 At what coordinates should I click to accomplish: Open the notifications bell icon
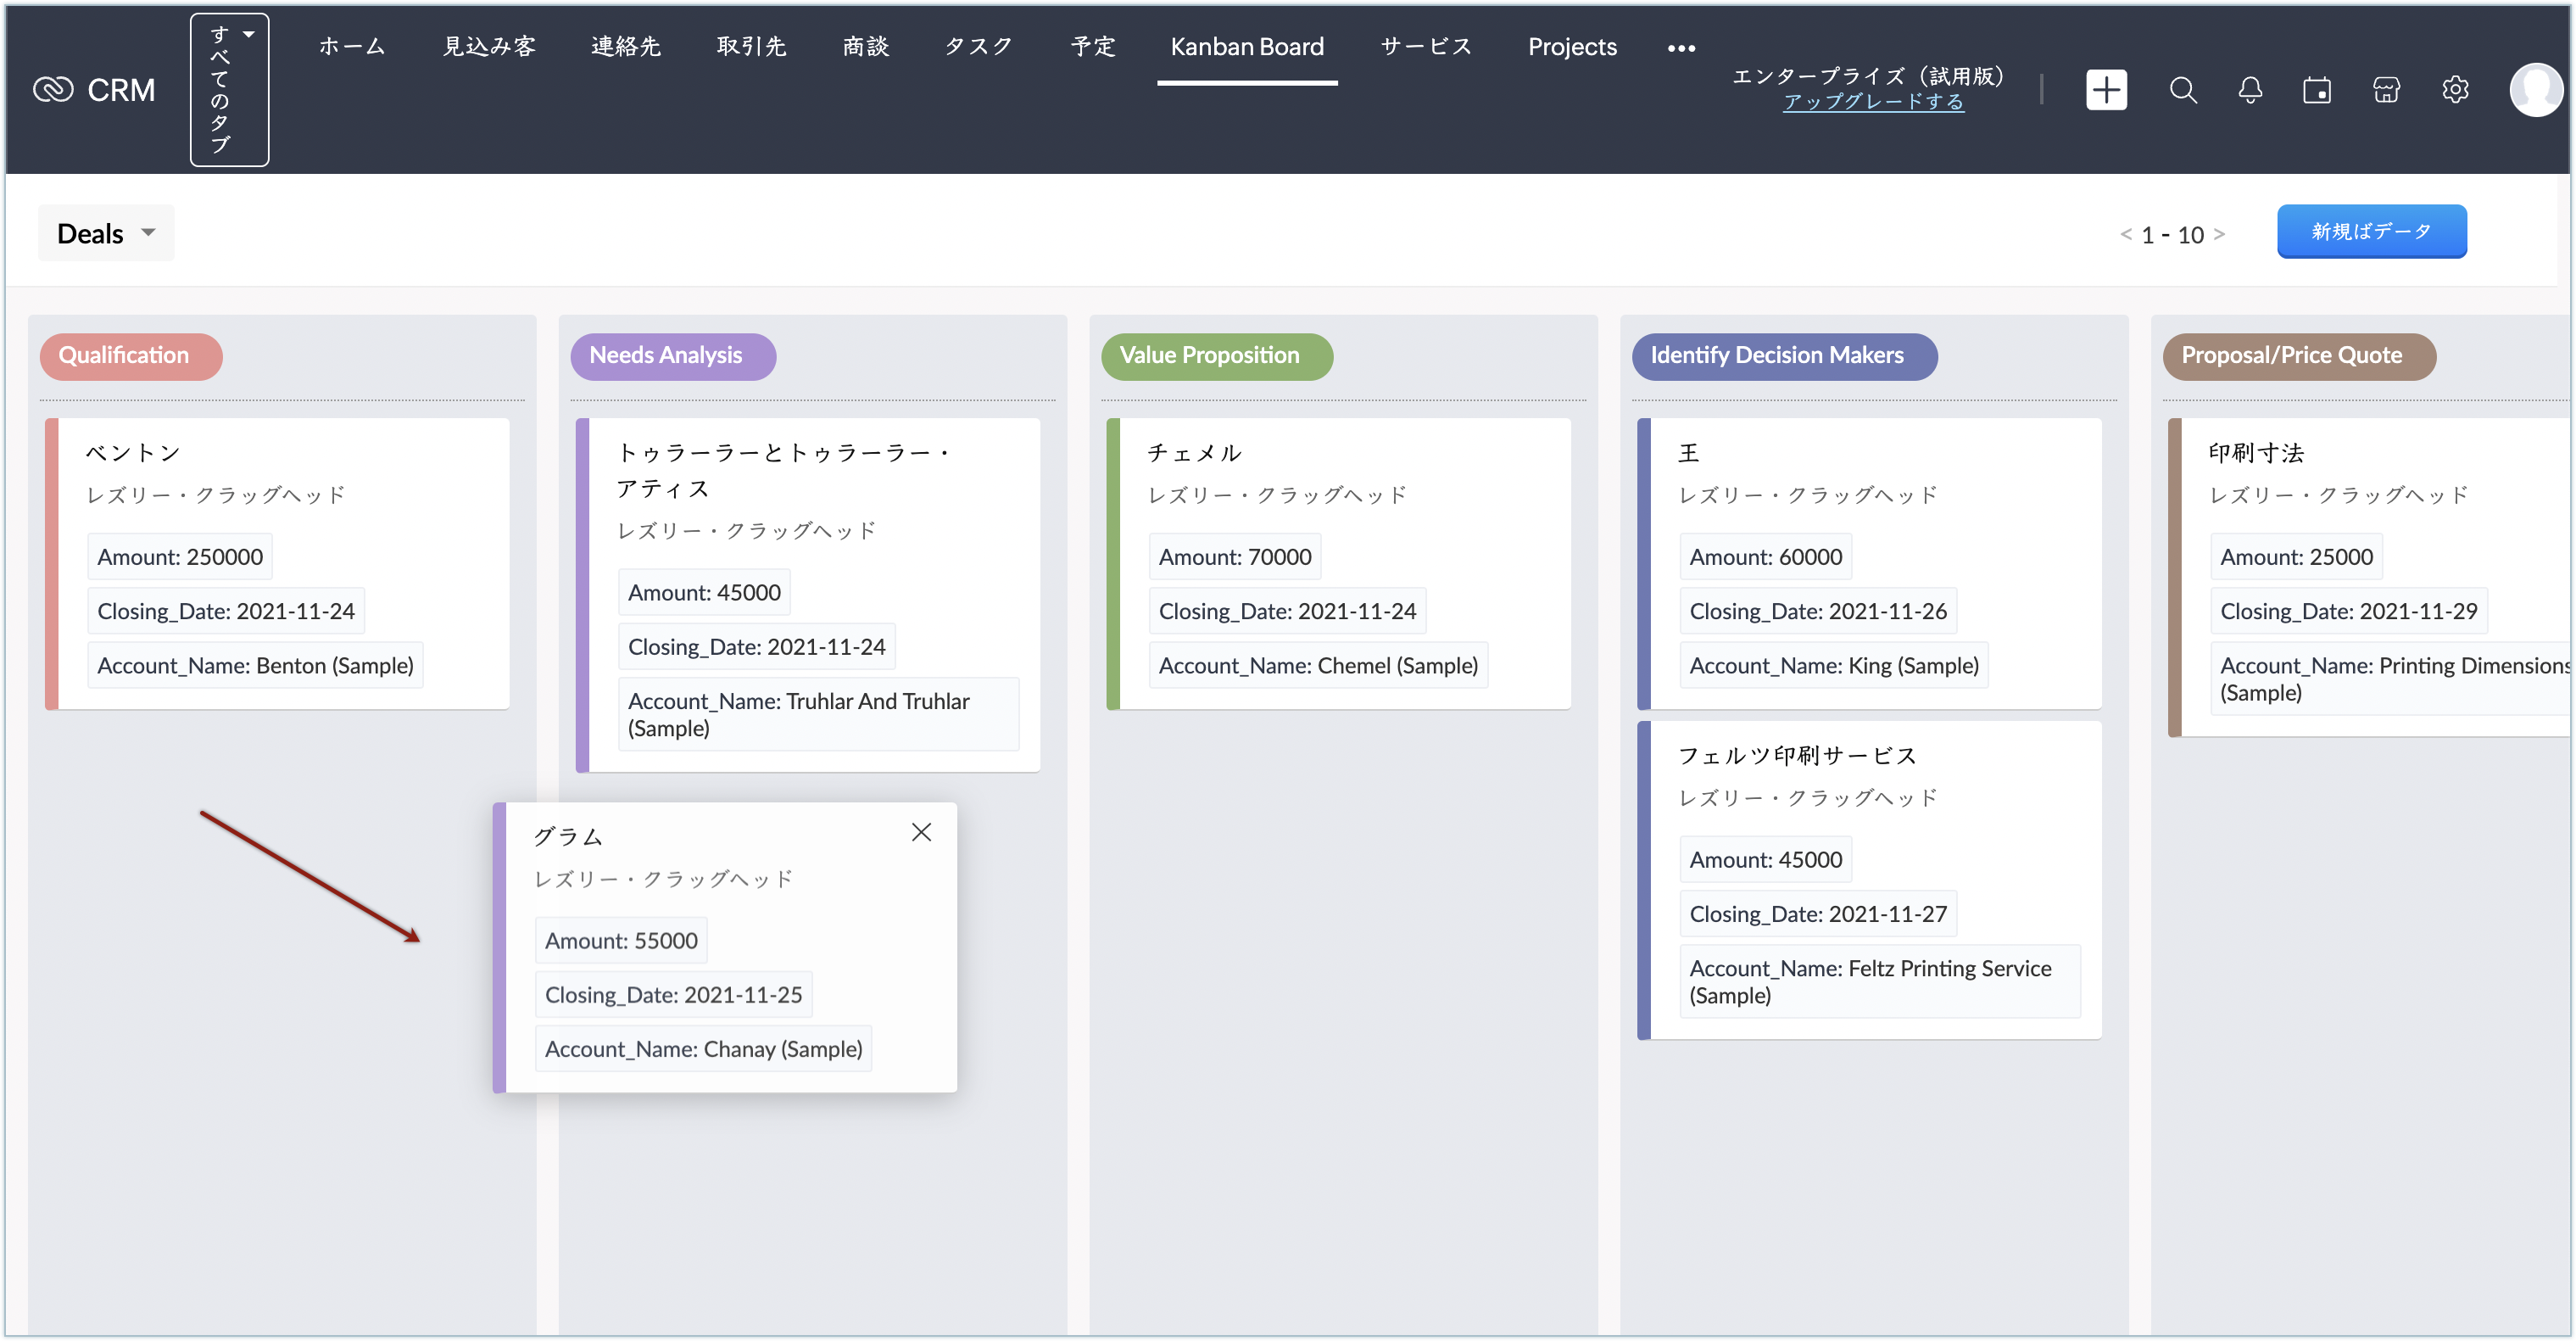point(2250,90)
